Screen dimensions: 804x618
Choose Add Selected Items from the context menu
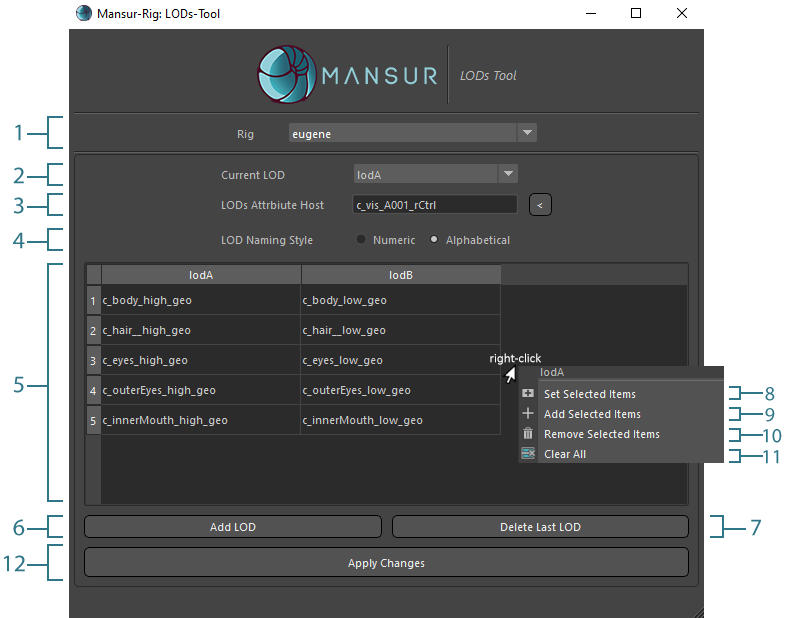click(x=592, y=413)
